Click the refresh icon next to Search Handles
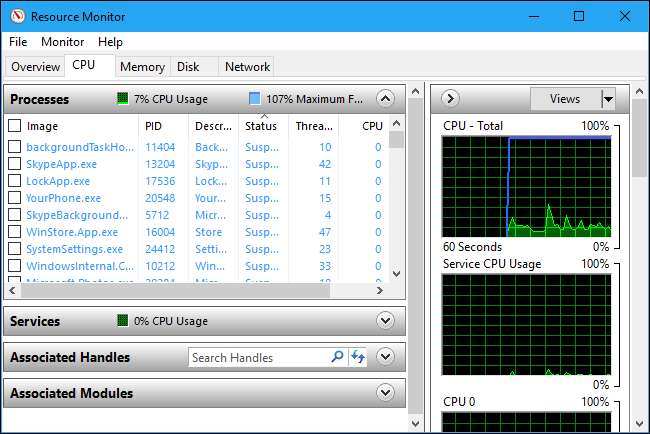Image resolution: width=650 pixels, height=434 pixels. pos(358,357)
